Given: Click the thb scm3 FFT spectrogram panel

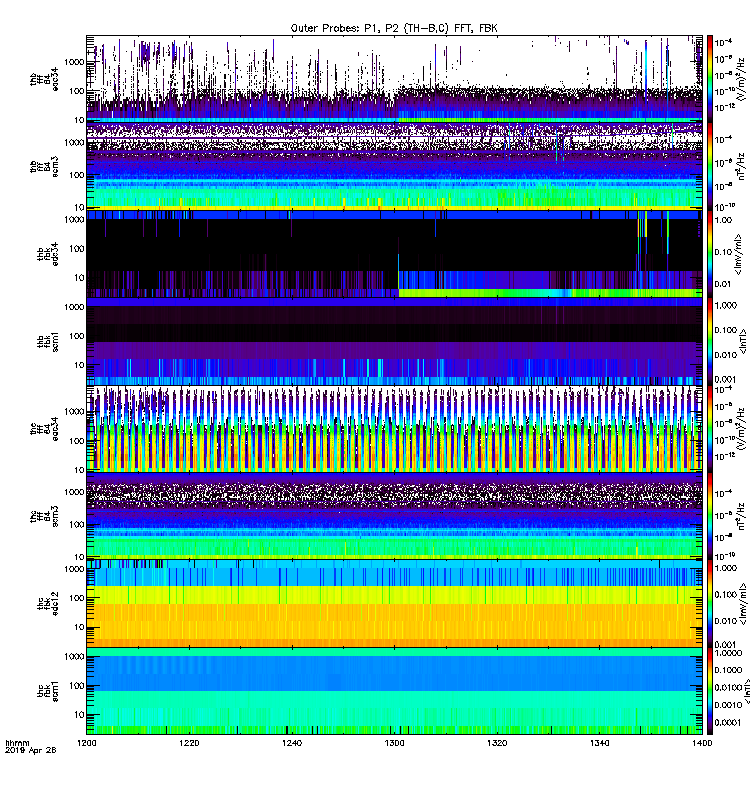Looking at the screenshot, I should click(x=394, y=166).
